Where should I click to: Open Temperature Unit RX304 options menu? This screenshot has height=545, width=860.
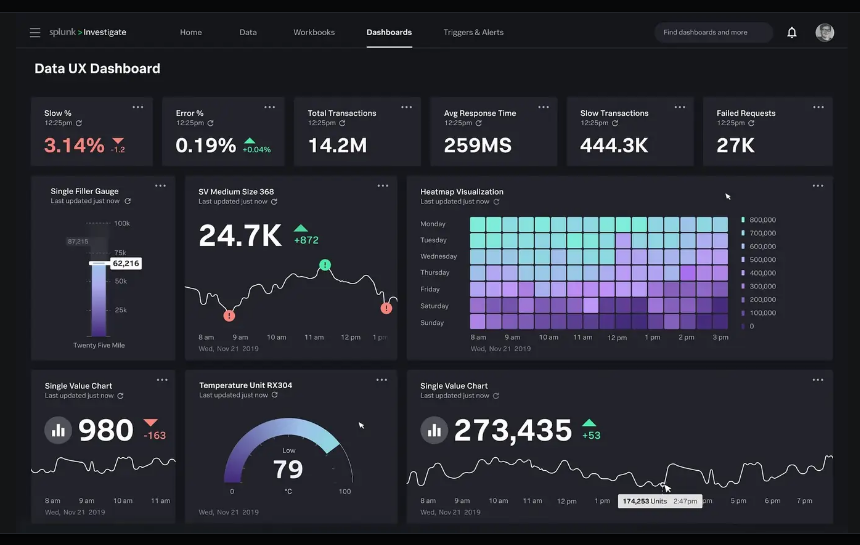(382, 380)
